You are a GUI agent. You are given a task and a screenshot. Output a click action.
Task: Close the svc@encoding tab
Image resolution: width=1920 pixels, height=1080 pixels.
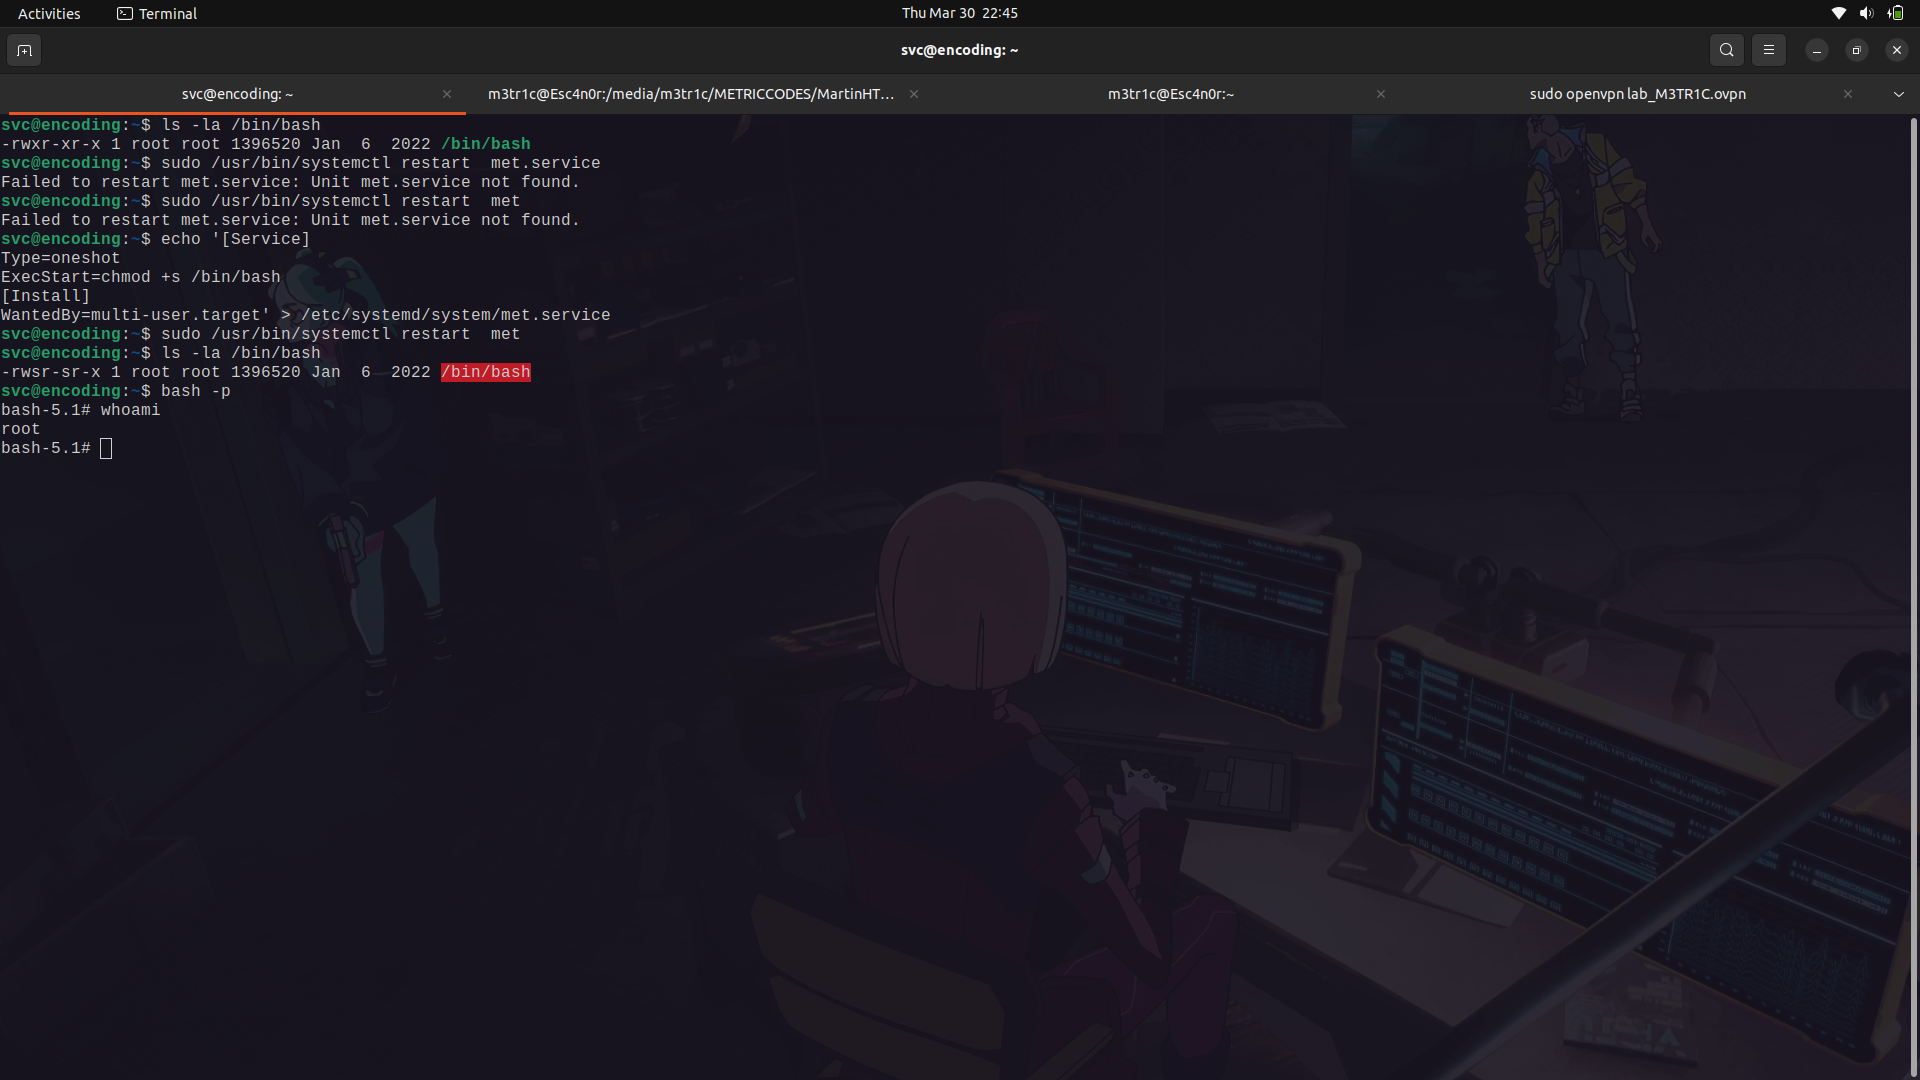[447, 94]
